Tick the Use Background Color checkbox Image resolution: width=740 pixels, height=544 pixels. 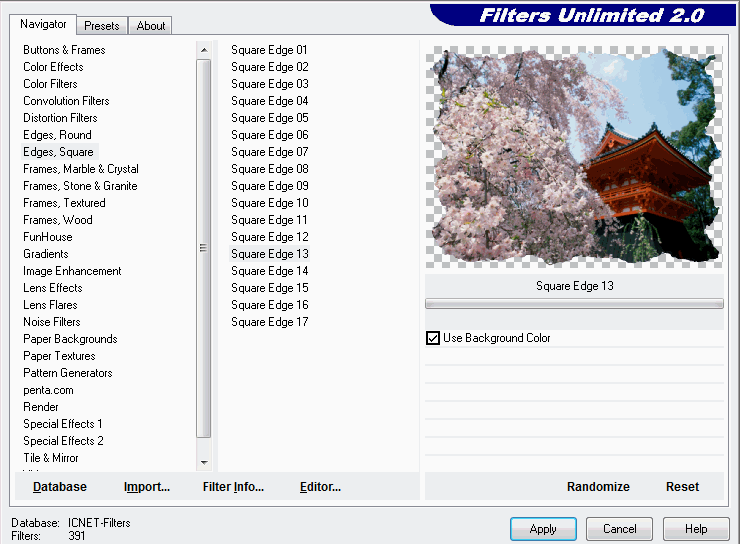[433, 339]
